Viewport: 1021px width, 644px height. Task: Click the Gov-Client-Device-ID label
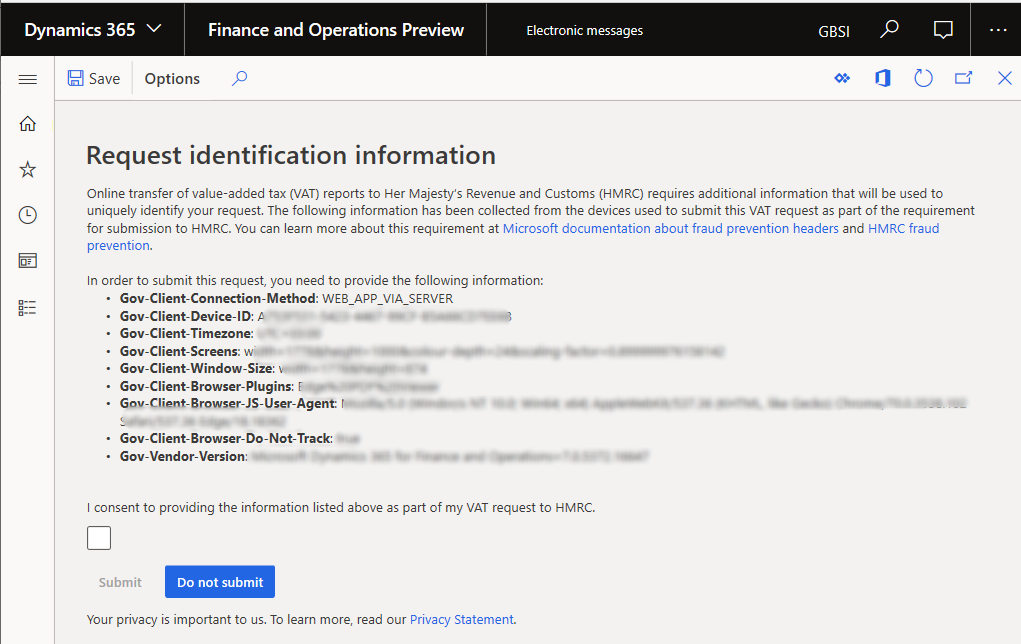coord(185,316)
